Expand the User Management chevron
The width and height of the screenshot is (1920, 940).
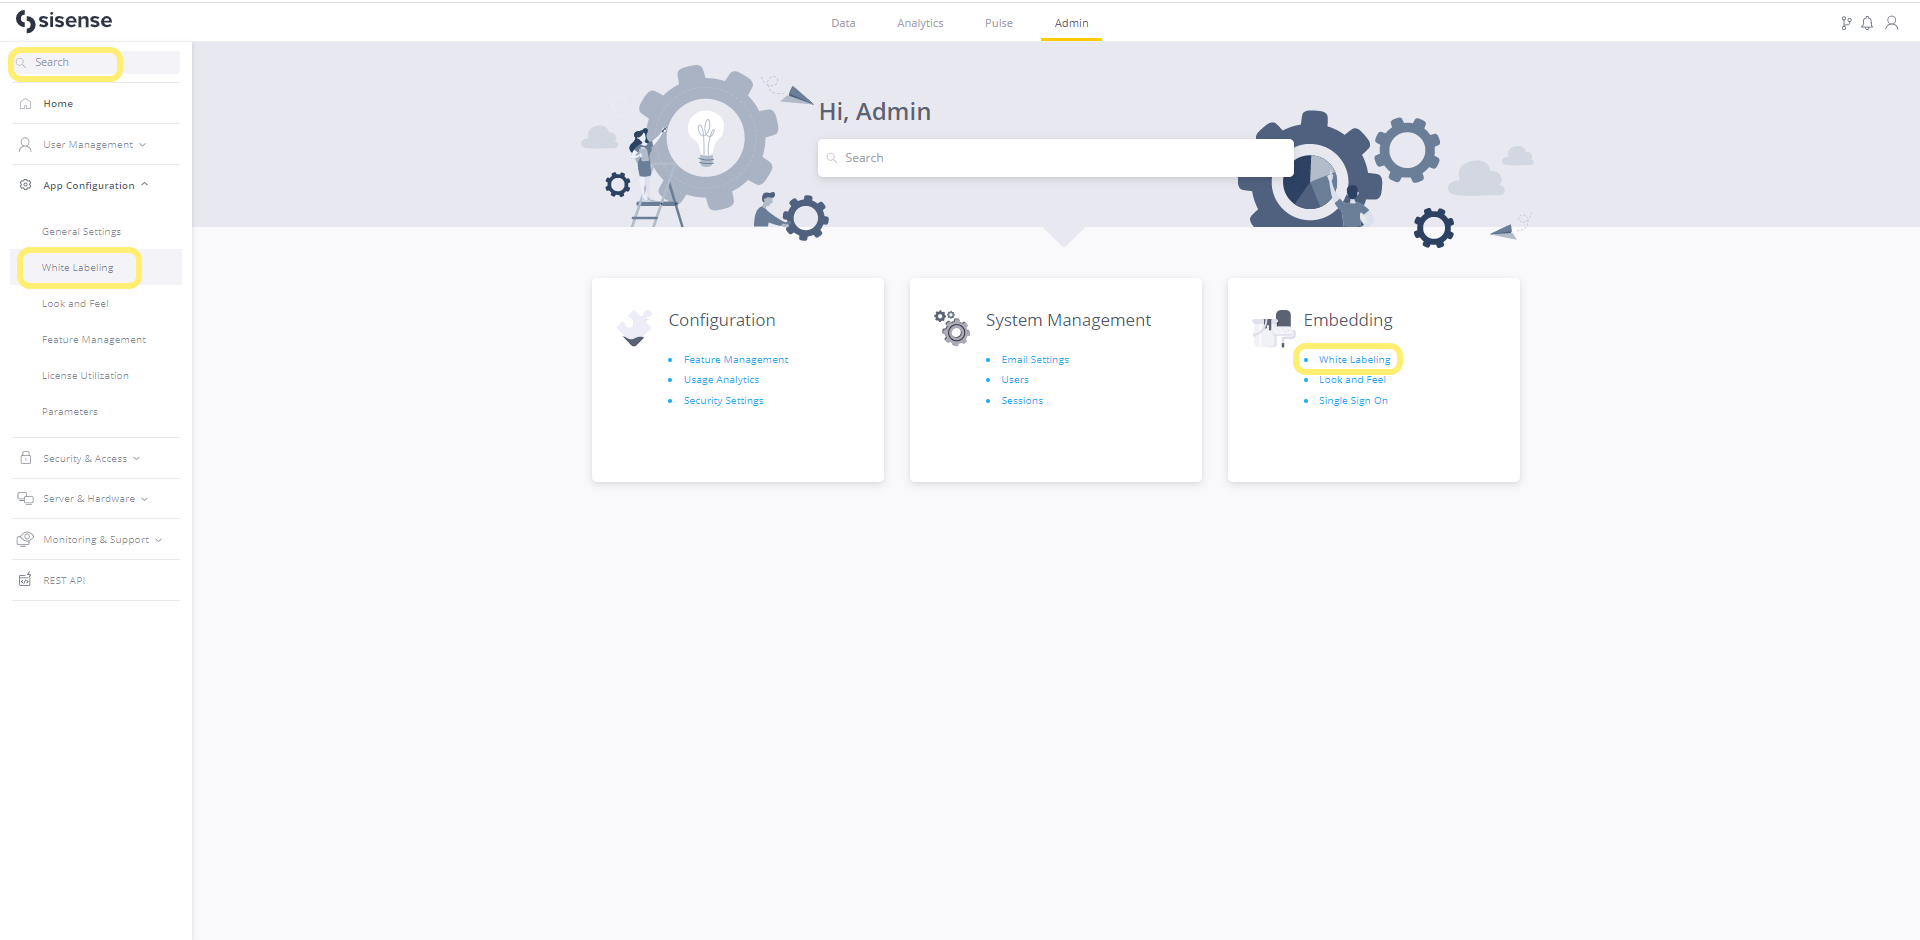pyautogui.click(x=143, y=145)
